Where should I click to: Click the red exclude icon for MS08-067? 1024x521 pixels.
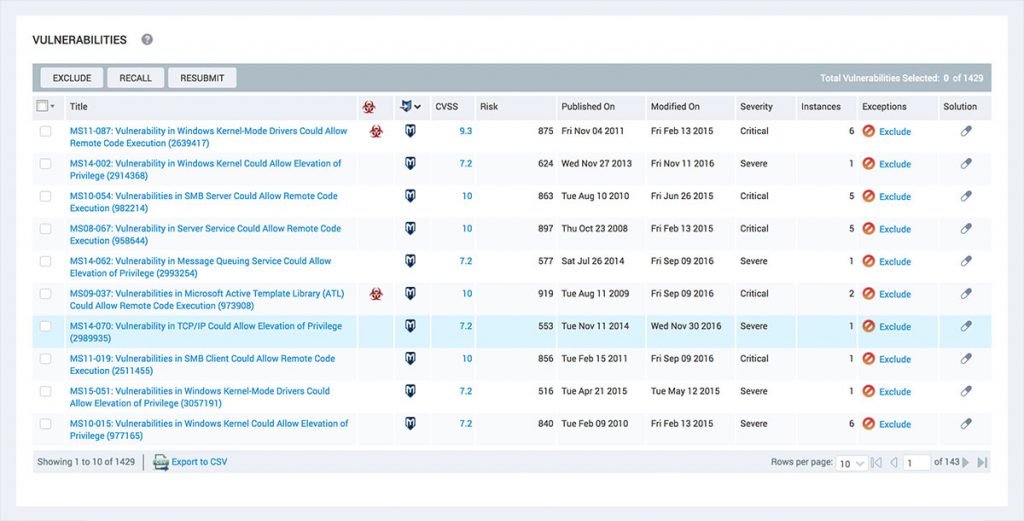[x=869, y=229]
